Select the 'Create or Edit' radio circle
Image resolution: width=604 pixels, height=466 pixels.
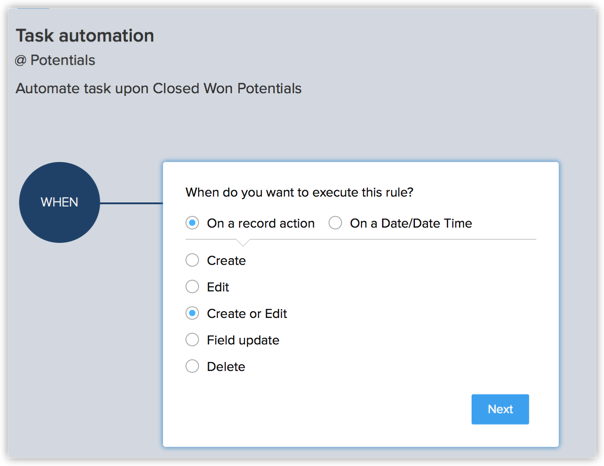[193, 313]
